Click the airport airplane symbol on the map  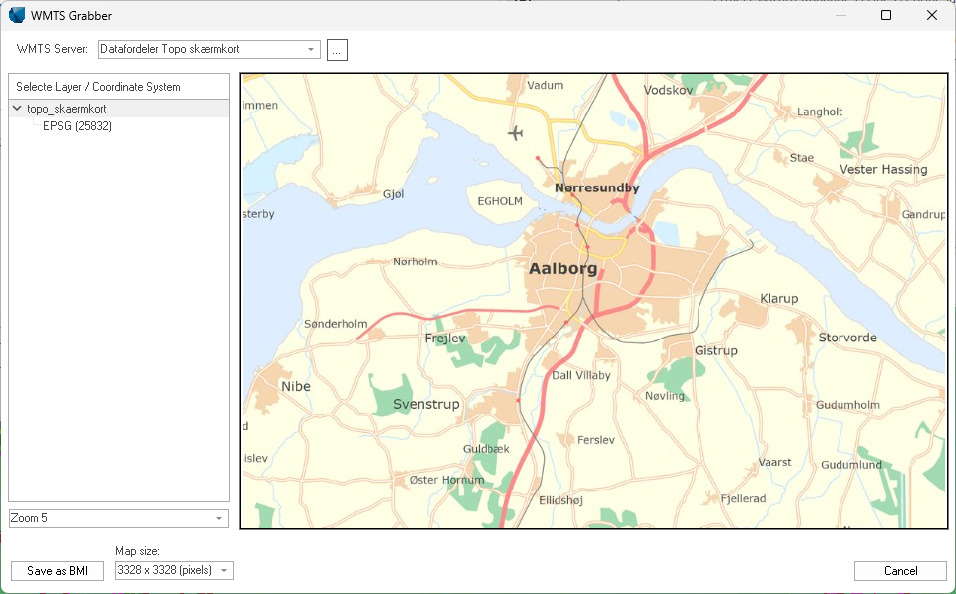[516, 132]
